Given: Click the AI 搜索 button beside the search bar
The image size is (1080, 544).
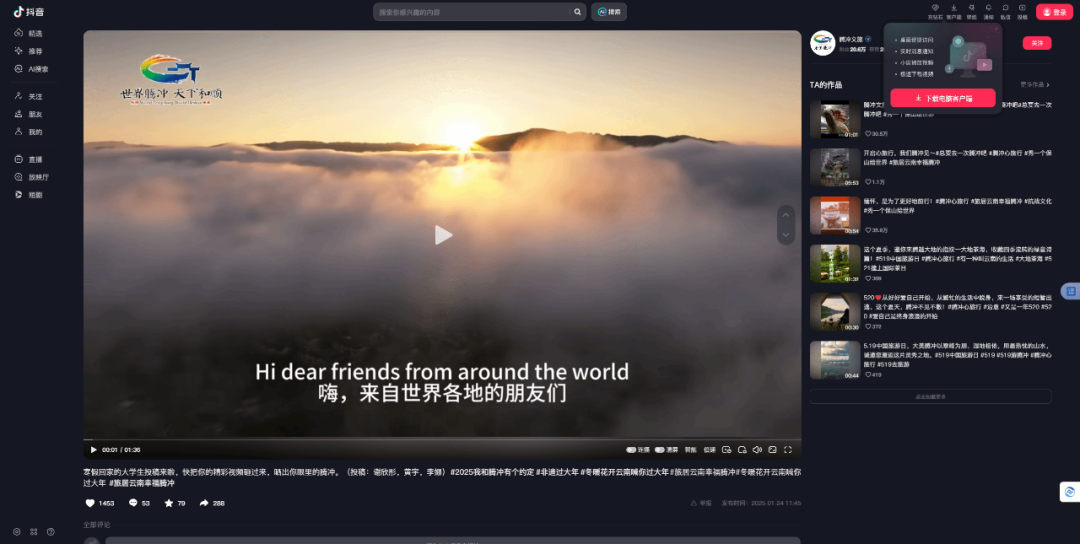Looking at the screenshot, I should (609, 12).
